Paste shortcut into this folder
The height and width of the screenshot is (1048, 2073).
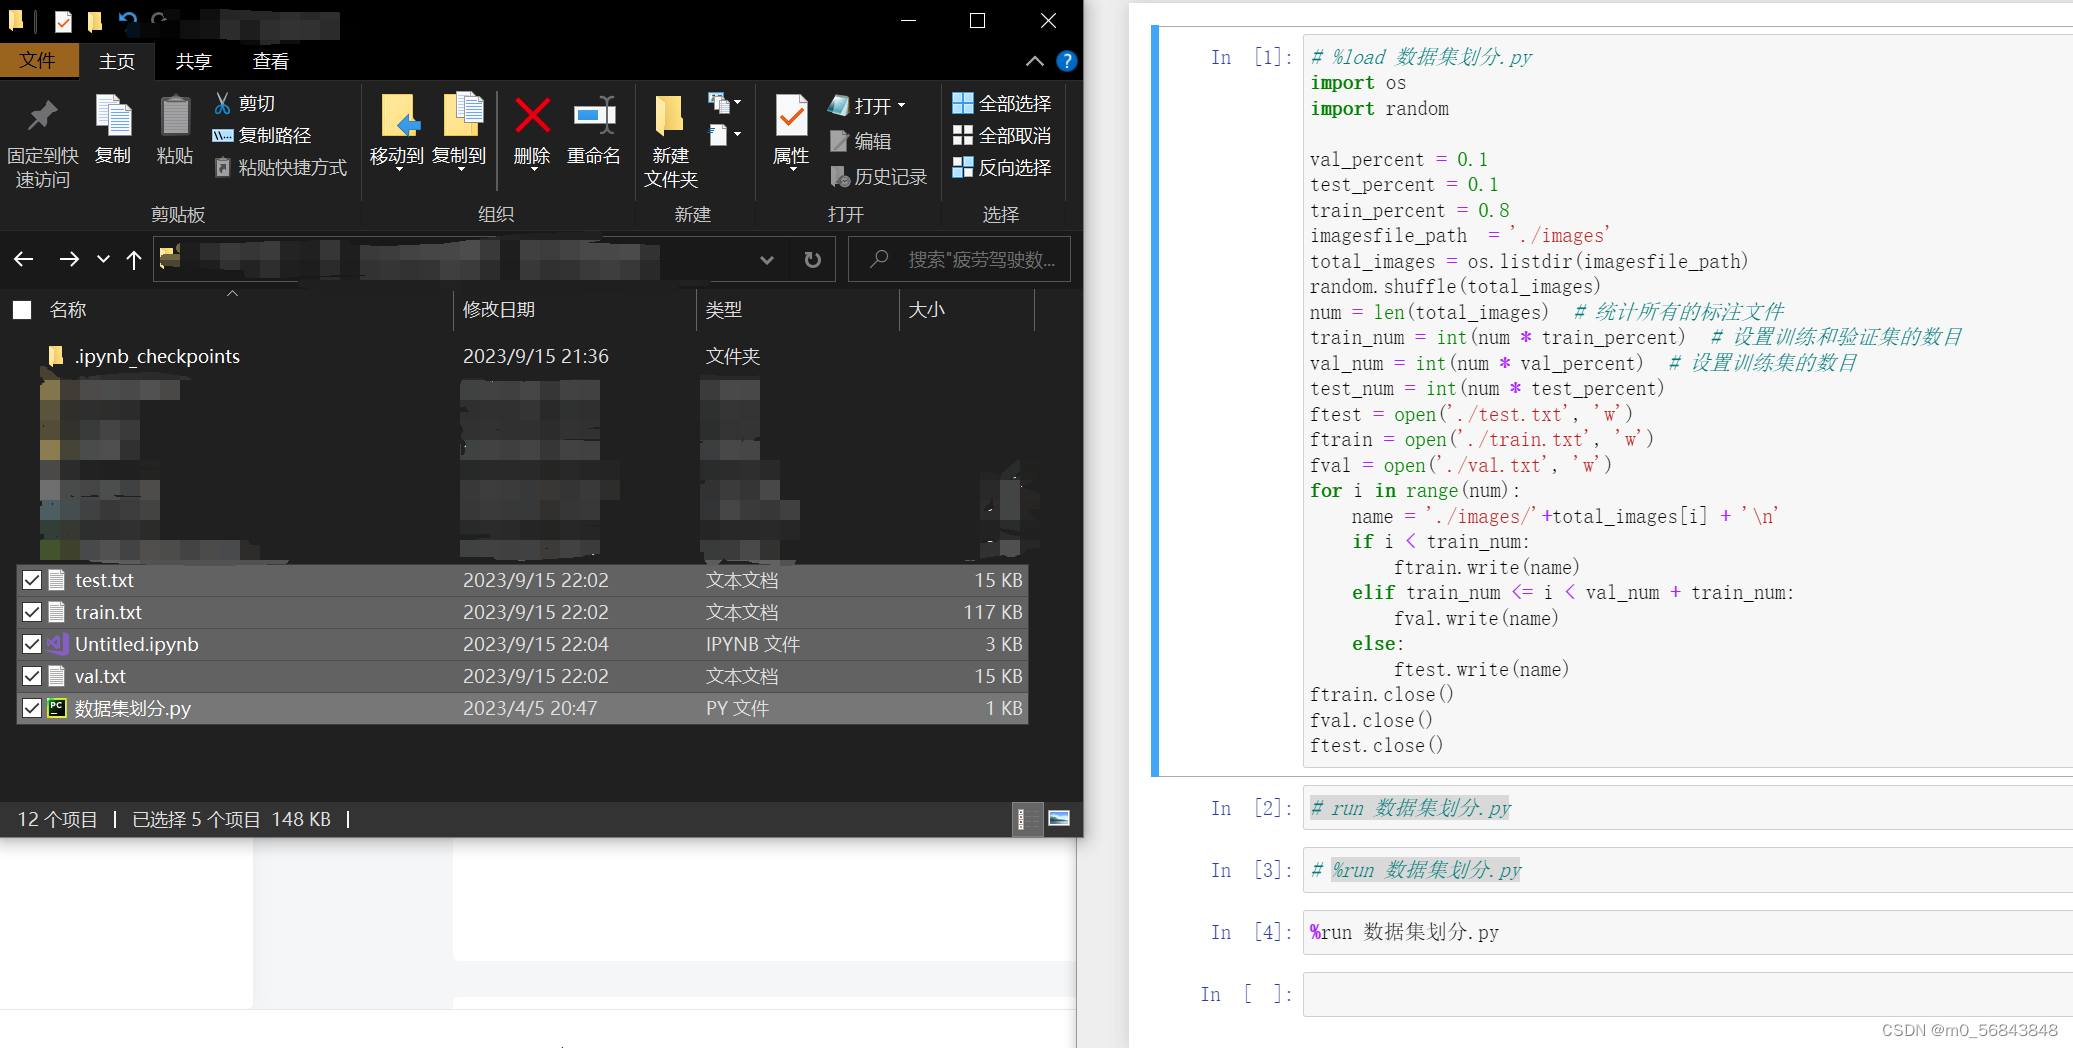pos(280,167)
